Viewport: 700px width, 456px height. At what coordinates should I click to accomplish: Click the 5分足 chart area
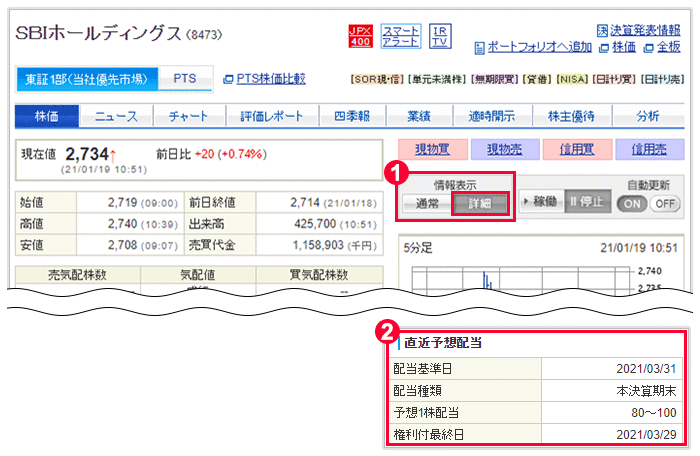(540, 266)
